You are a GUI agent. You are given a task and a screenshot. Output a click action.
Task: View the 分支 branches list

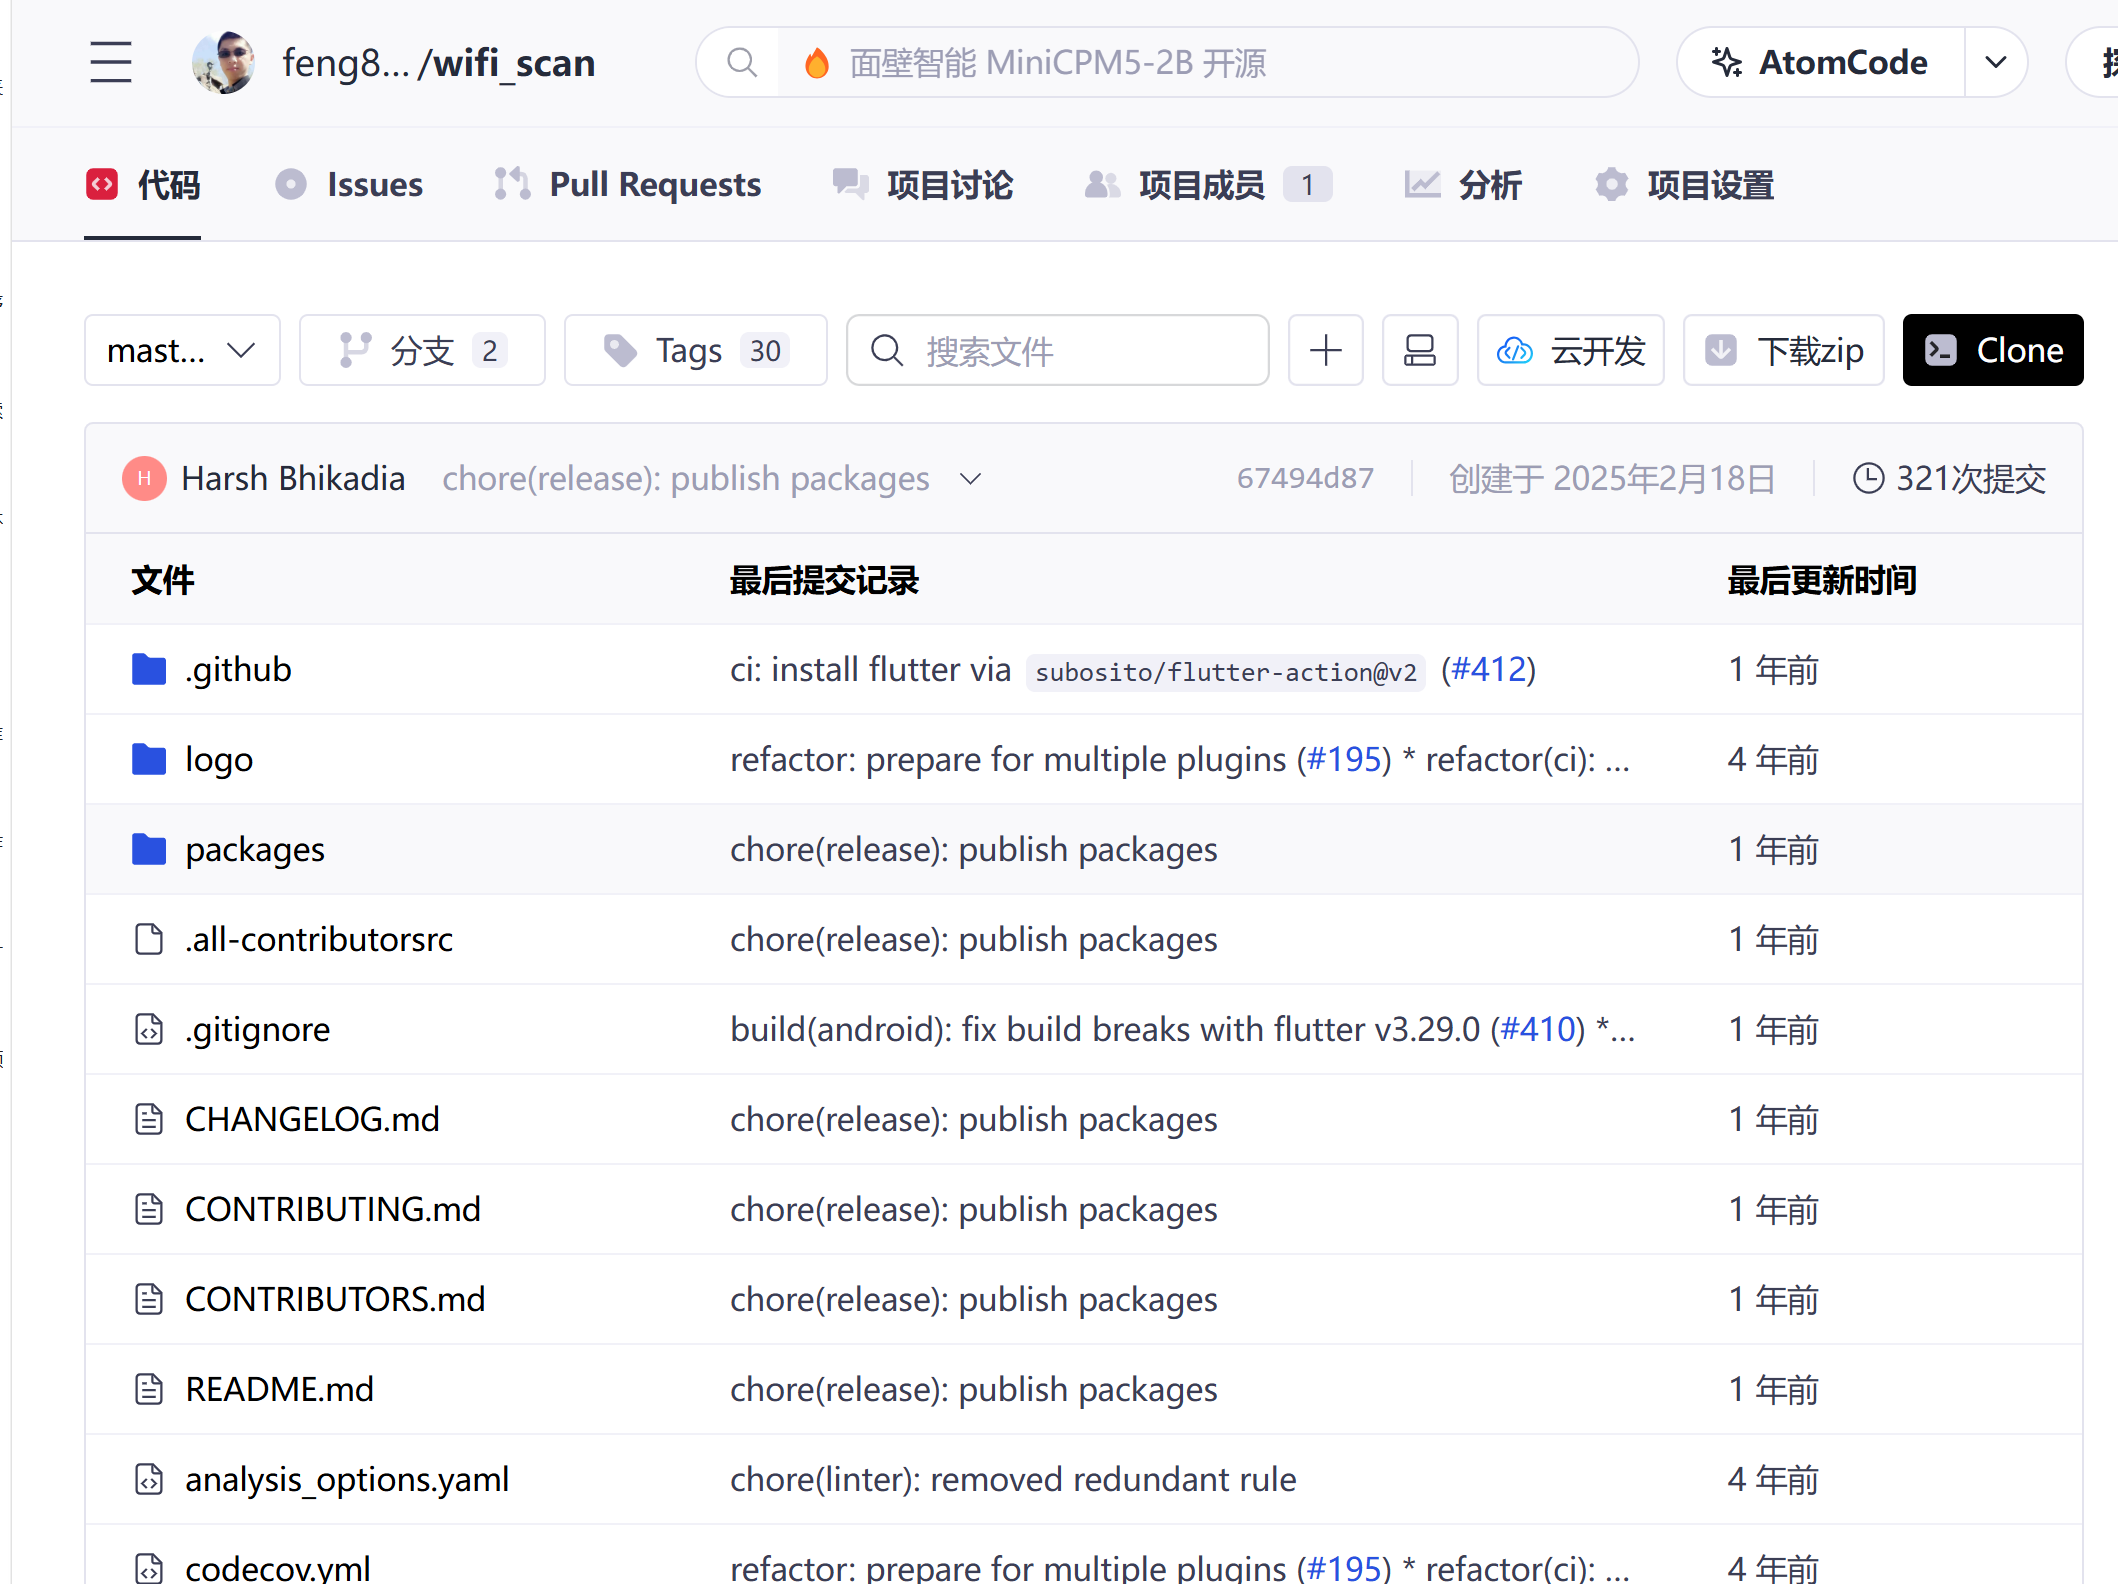point(422,350)
